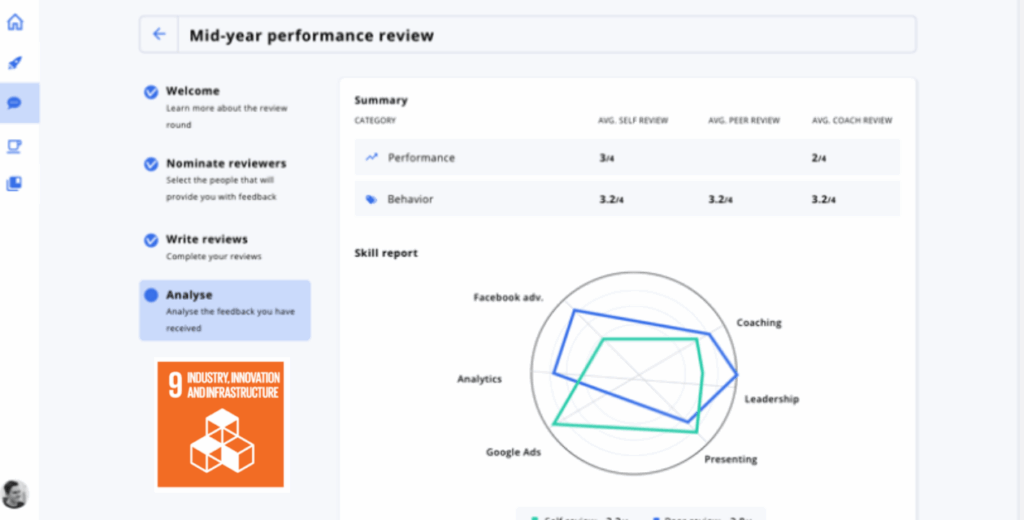Open the user profile avatar
The image size is (1024, 520).
pyautogui.click(x=14, y=494)
